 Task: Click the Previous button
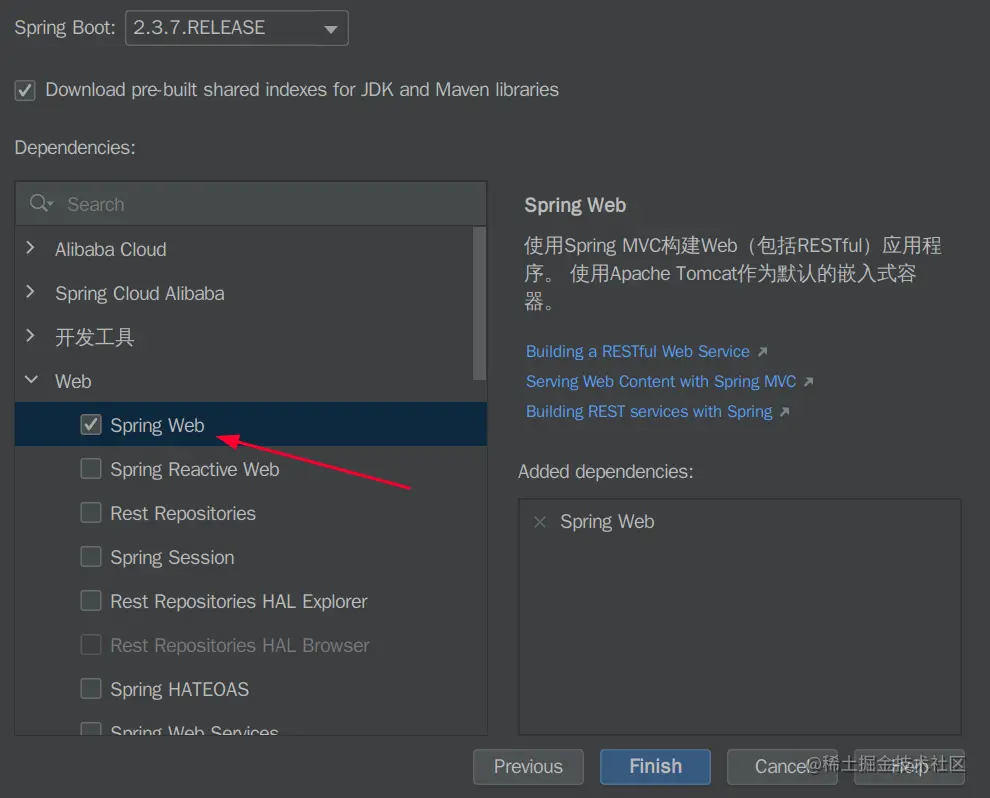click(528, 766)
